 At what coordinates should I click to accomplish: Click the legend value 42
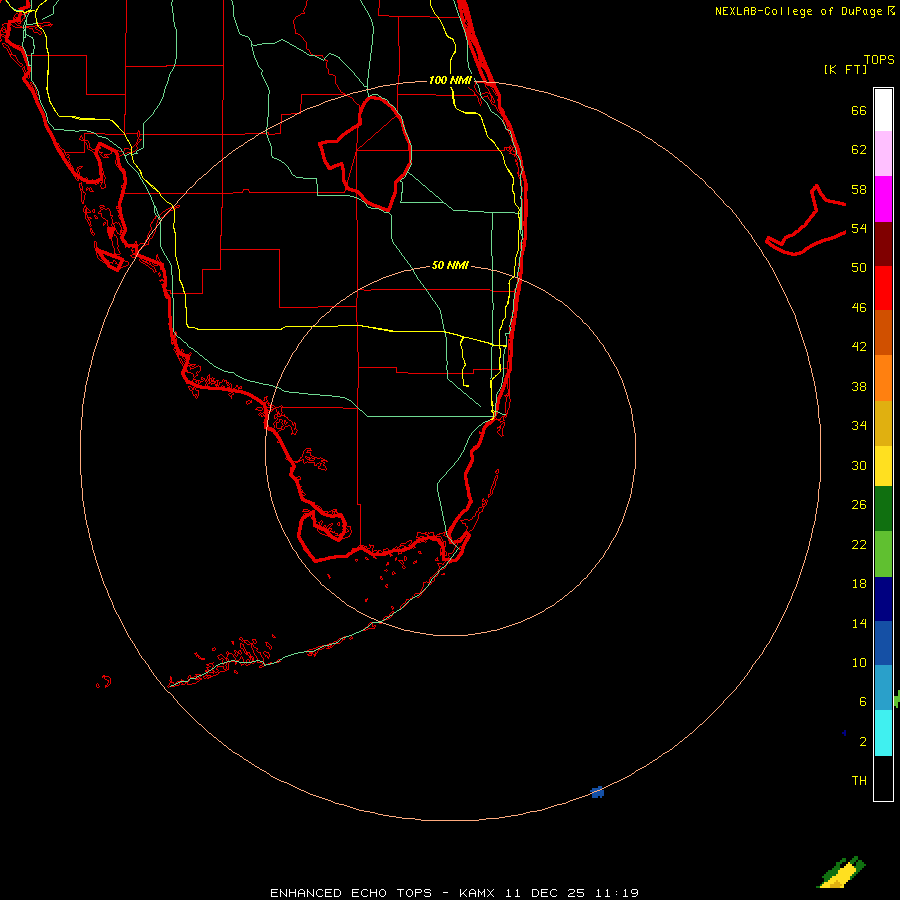(x=859, y=347)
